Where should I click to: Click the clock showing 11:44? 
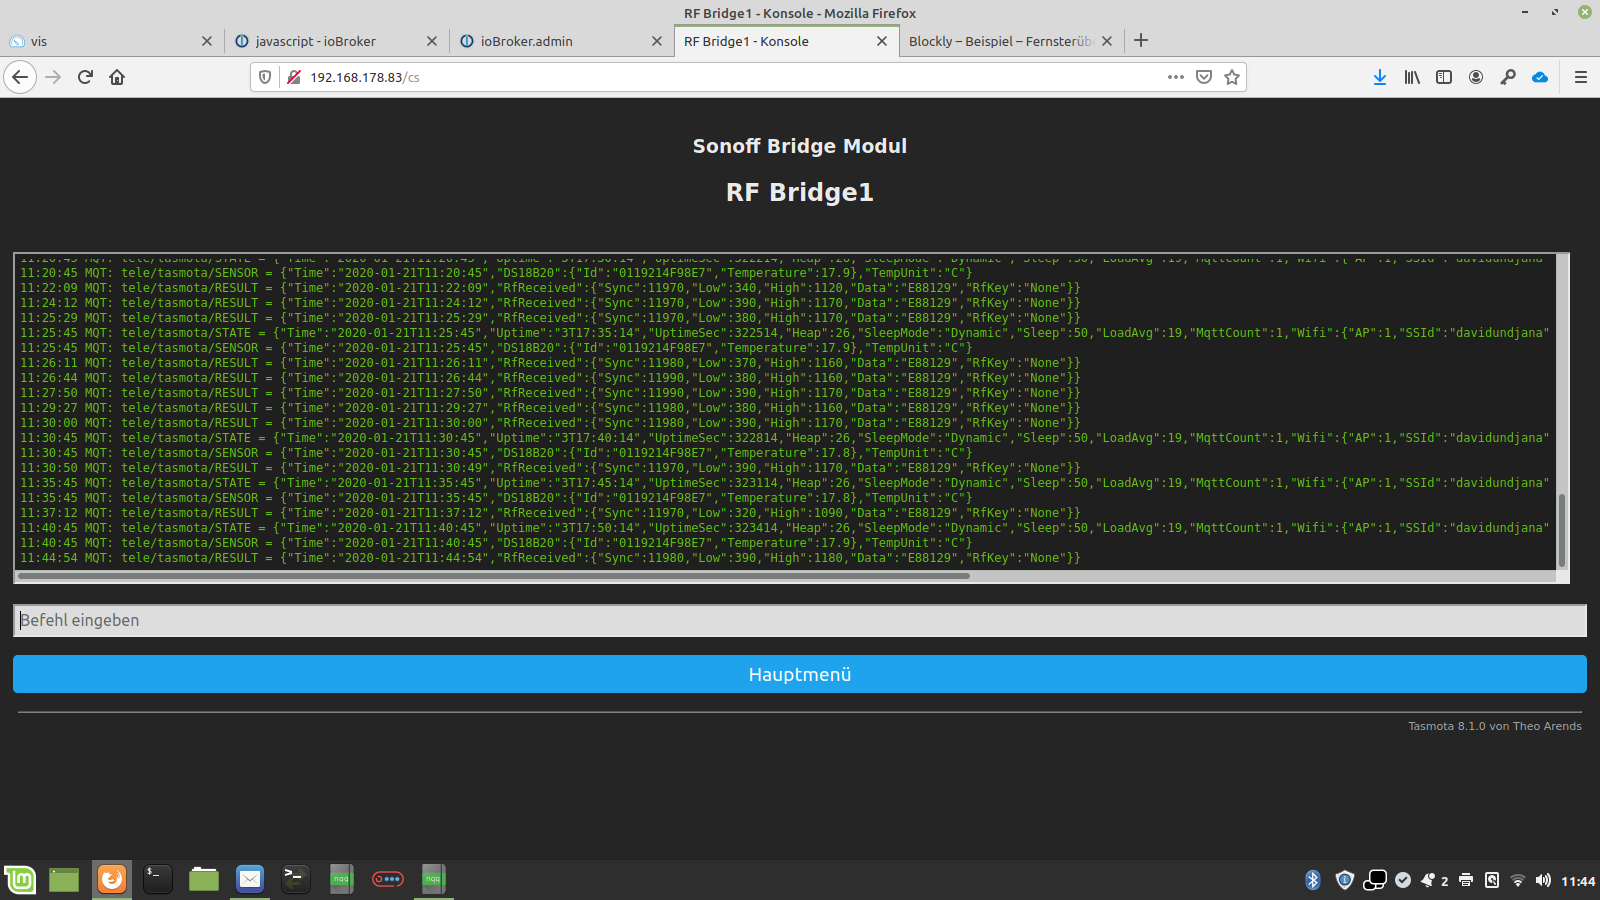(x=1578, y=881)
